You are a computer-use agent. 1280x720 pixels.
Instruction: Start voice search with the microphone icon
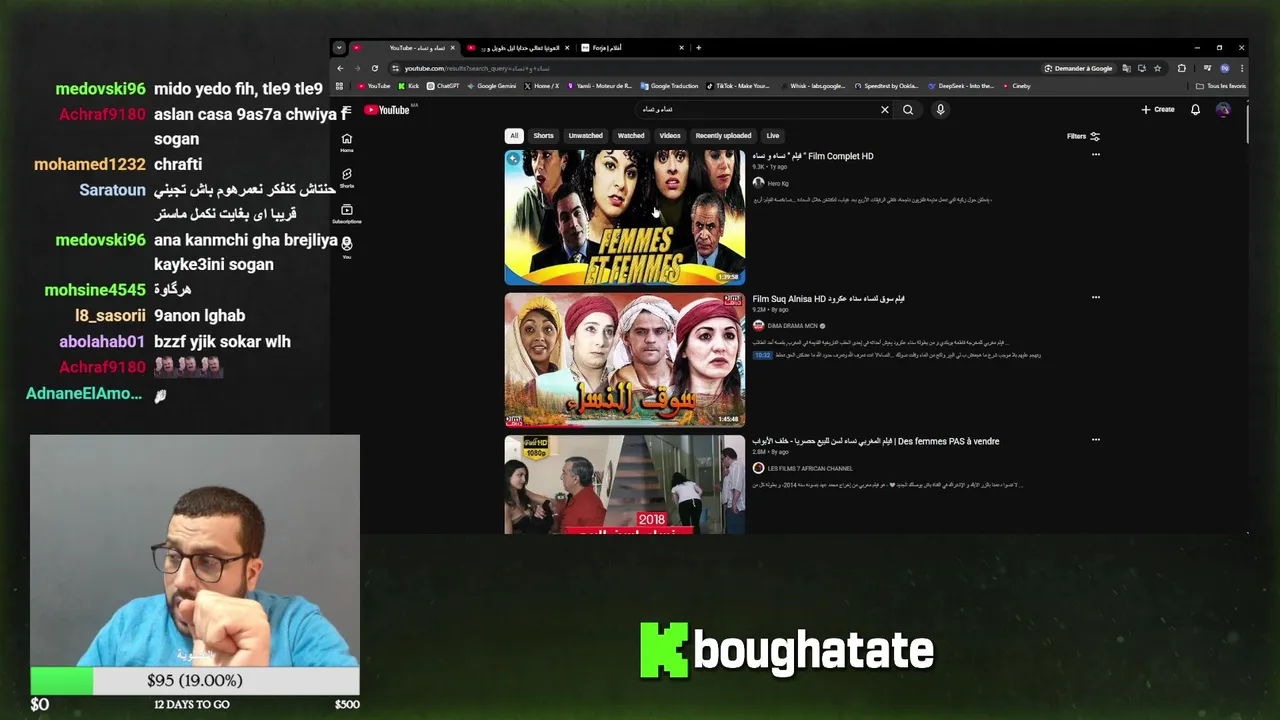(940, 110)
